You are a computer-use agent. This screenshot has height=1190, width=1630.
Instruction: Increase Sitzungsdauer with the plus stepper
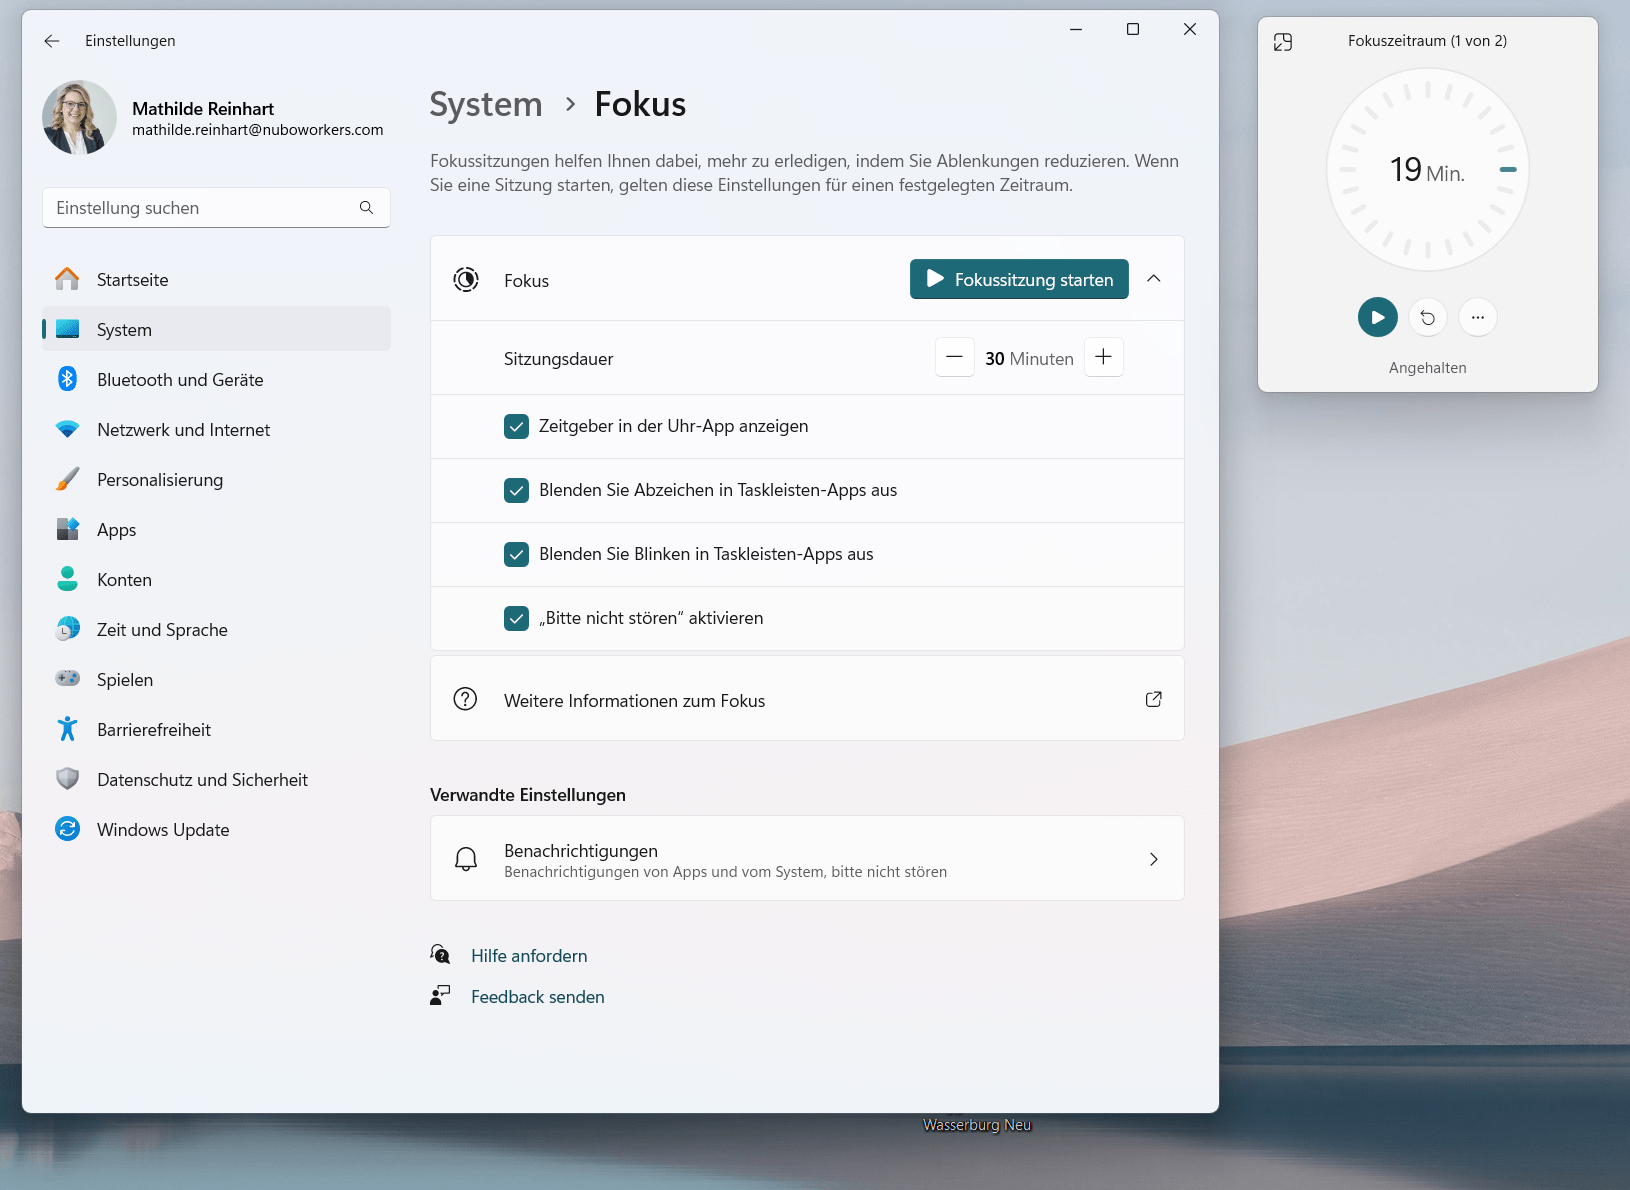(1103, 357)
